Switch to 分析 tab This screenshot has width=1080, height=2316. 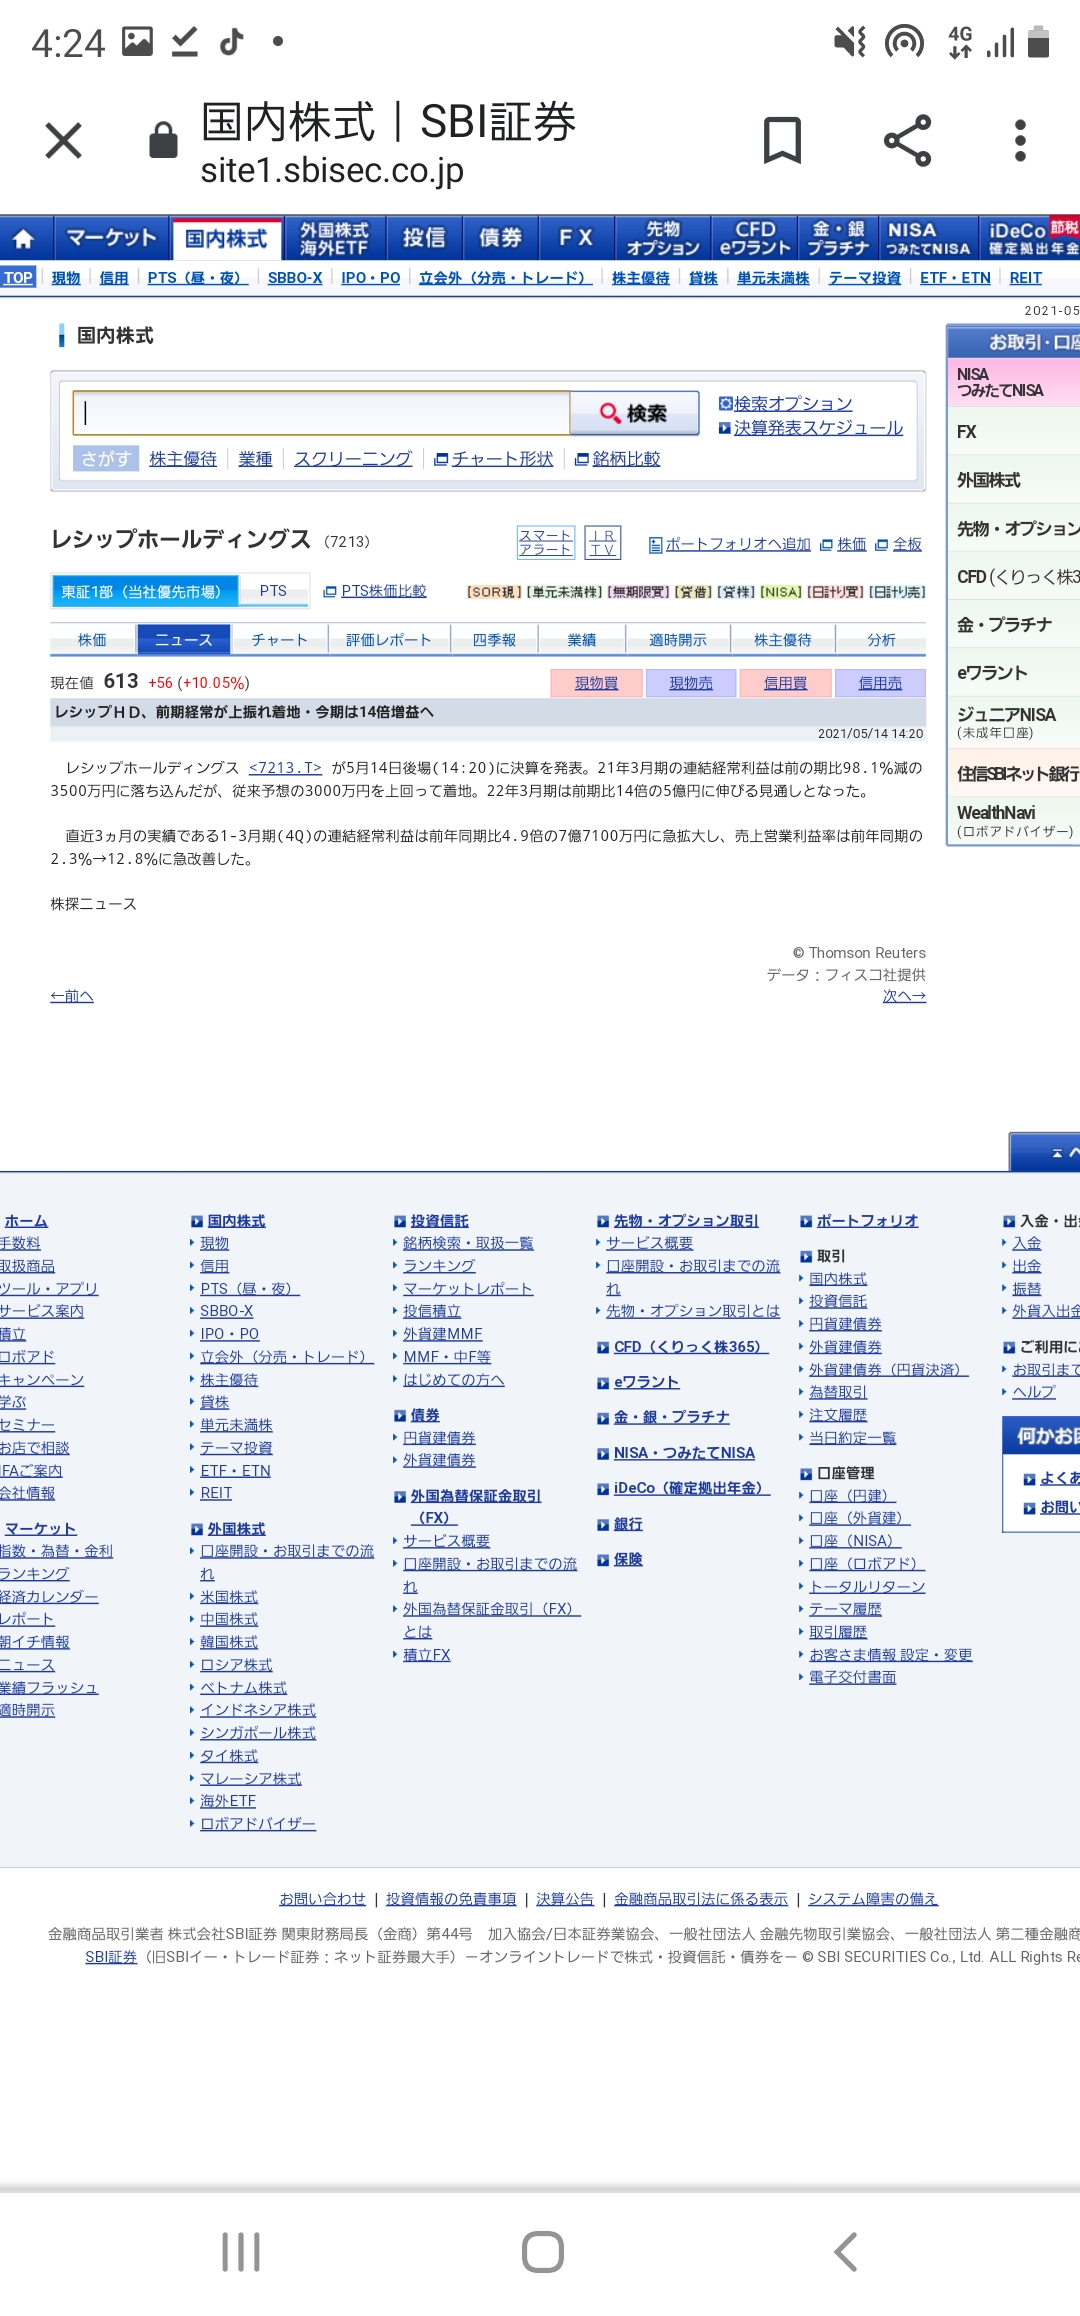click(x=881, y=640)
